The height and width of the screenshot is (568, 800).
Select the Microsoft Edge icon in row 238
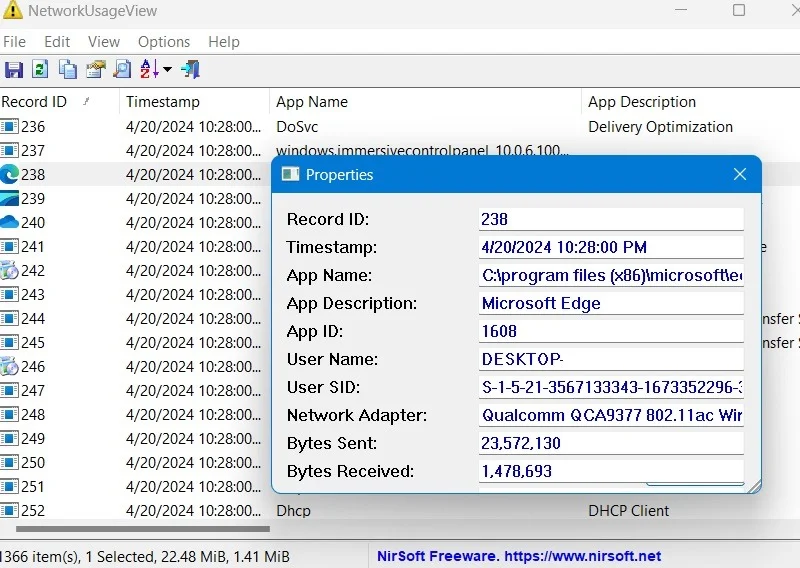tap(9, 175)
